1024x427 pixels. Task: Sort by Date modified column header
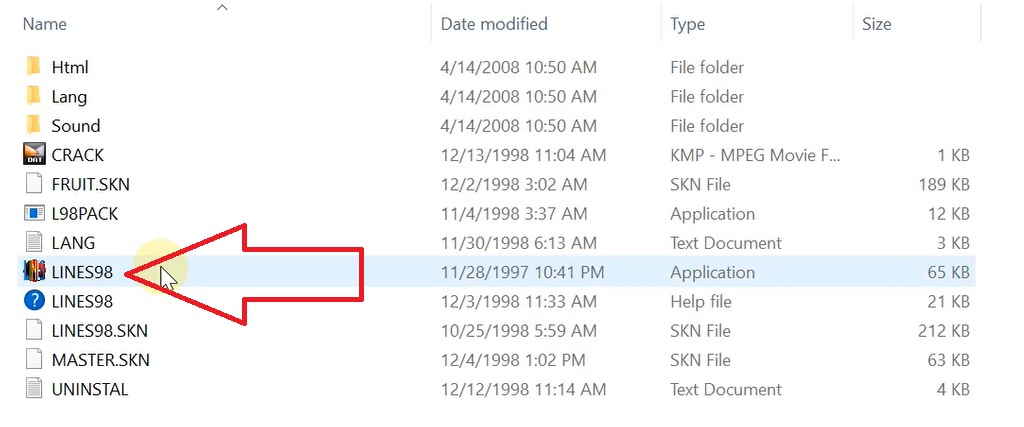point(494,24)
